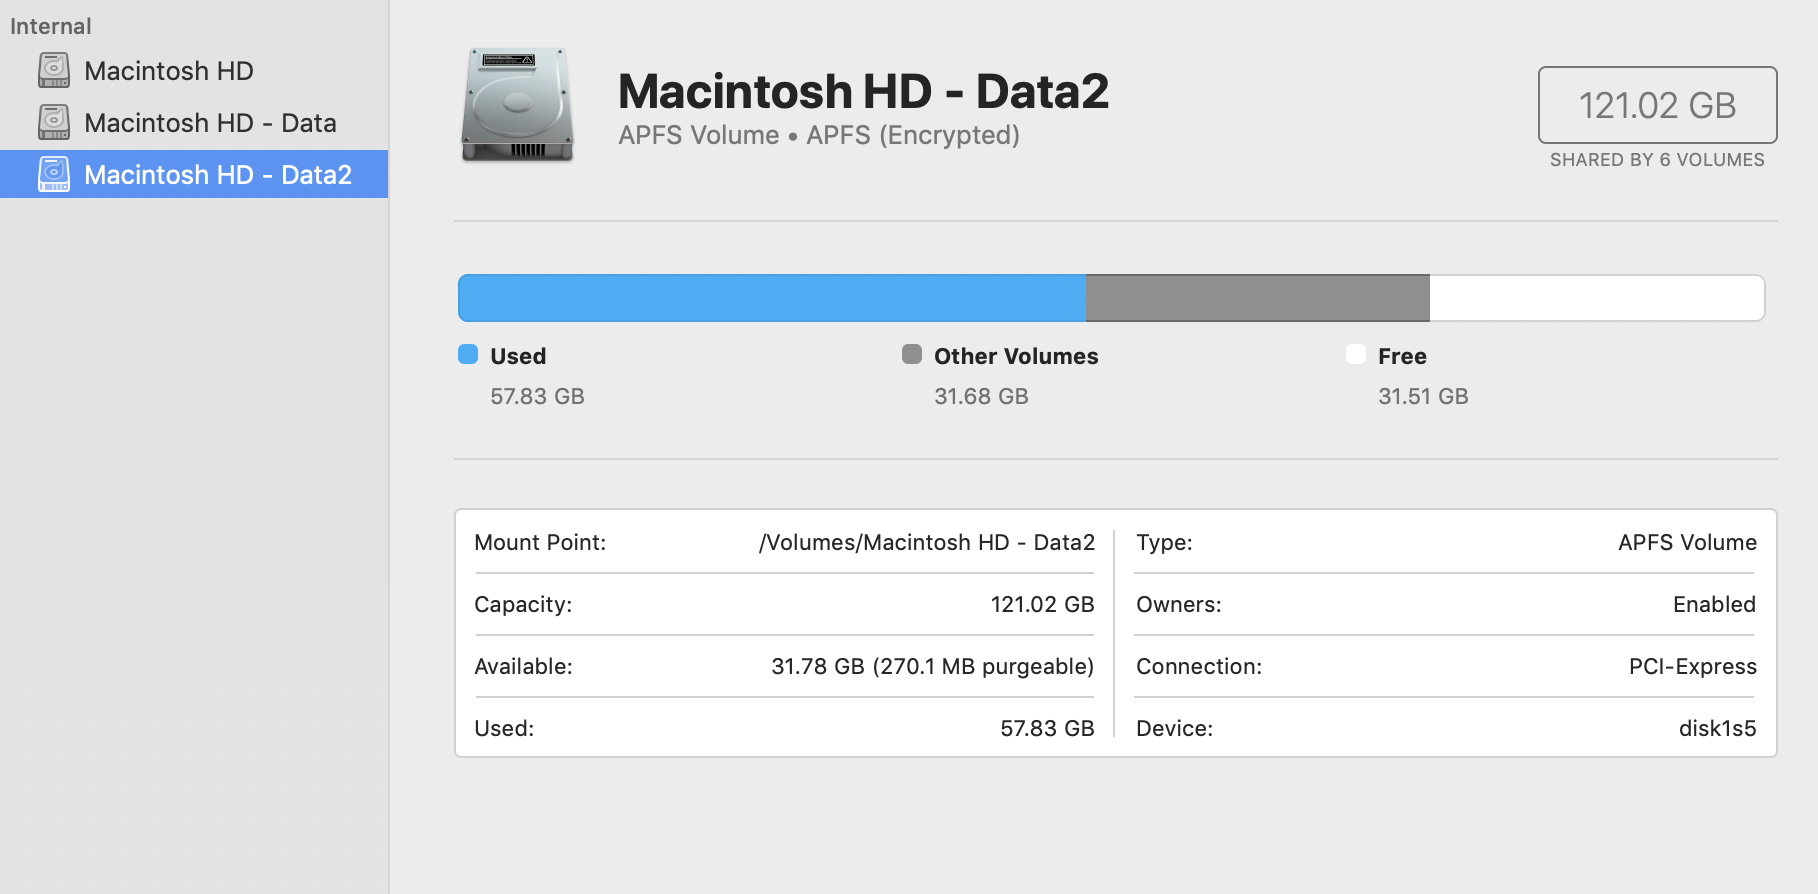Click the Macintosh HD - Data2 sidebar disk icon
This screenshot has width=1818, height=894.
click(54, 175)
